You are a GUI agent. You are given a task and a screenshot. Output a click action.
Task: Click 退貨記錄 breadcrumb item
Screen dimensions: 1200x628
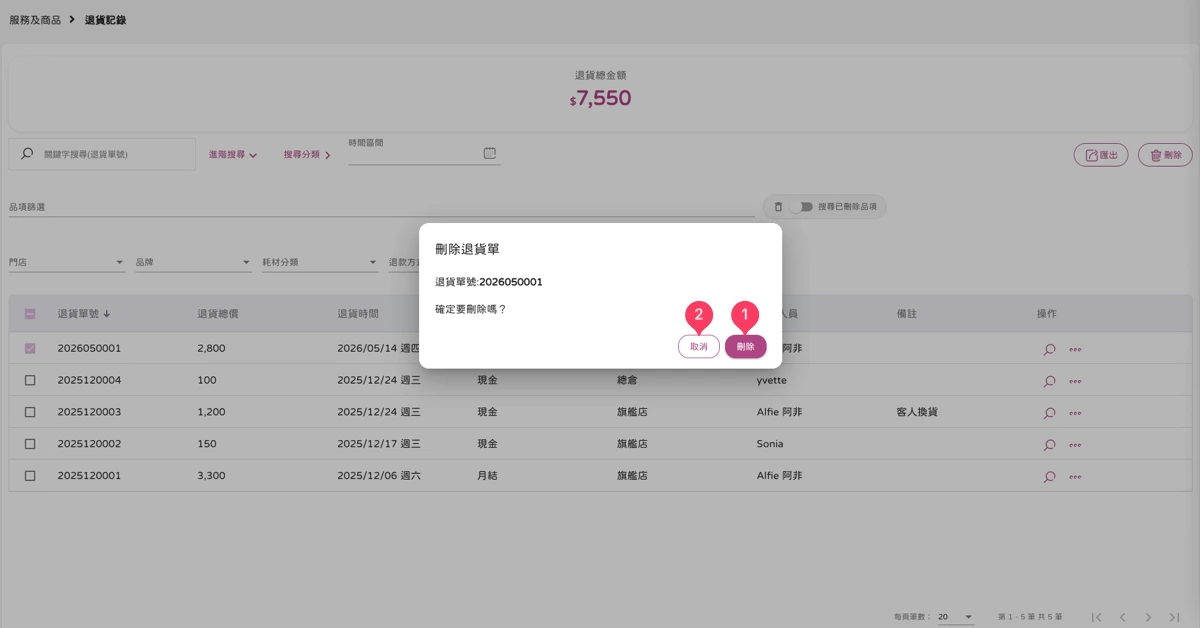pos(106,20)
